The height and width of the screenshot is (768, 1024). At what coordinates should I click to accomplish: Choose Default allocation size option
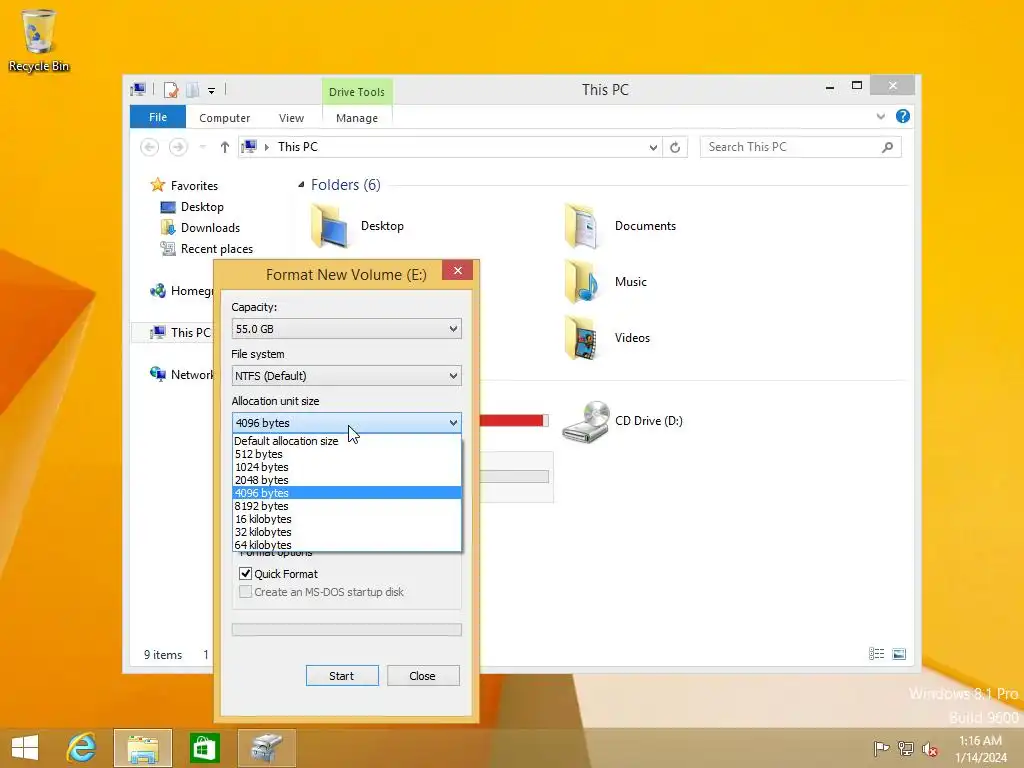[347, 441]
